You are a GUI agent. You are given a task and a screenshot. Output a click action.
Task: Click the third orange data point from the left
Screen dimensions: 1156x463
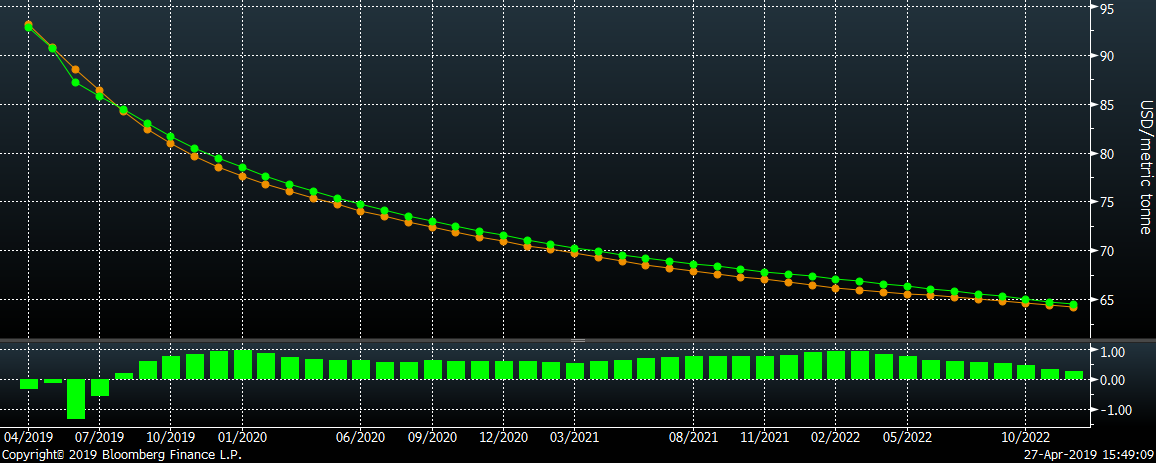click(x=76, y=70)
